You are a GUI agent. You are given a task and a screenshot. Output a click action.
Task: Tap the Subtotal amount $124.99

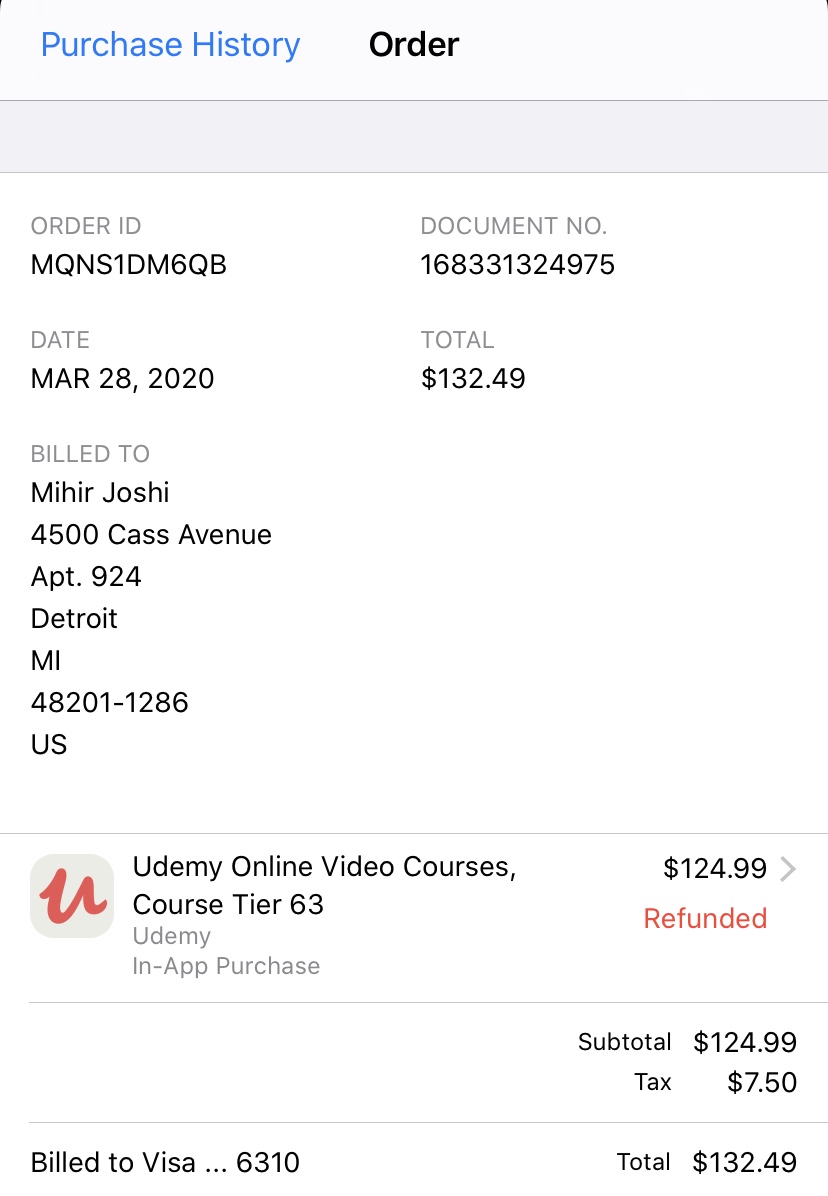(744, 1043)
